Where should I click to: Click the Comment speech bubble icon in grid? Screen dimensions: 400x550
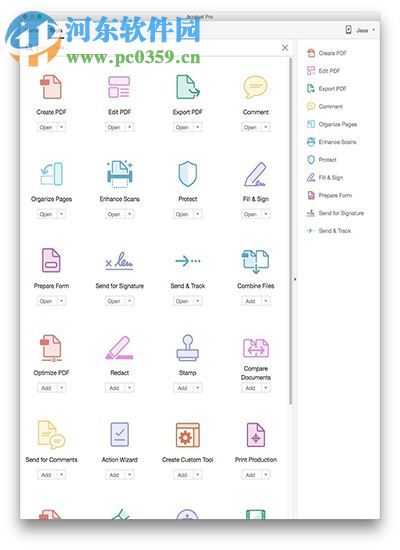click(x=255, y=87)
